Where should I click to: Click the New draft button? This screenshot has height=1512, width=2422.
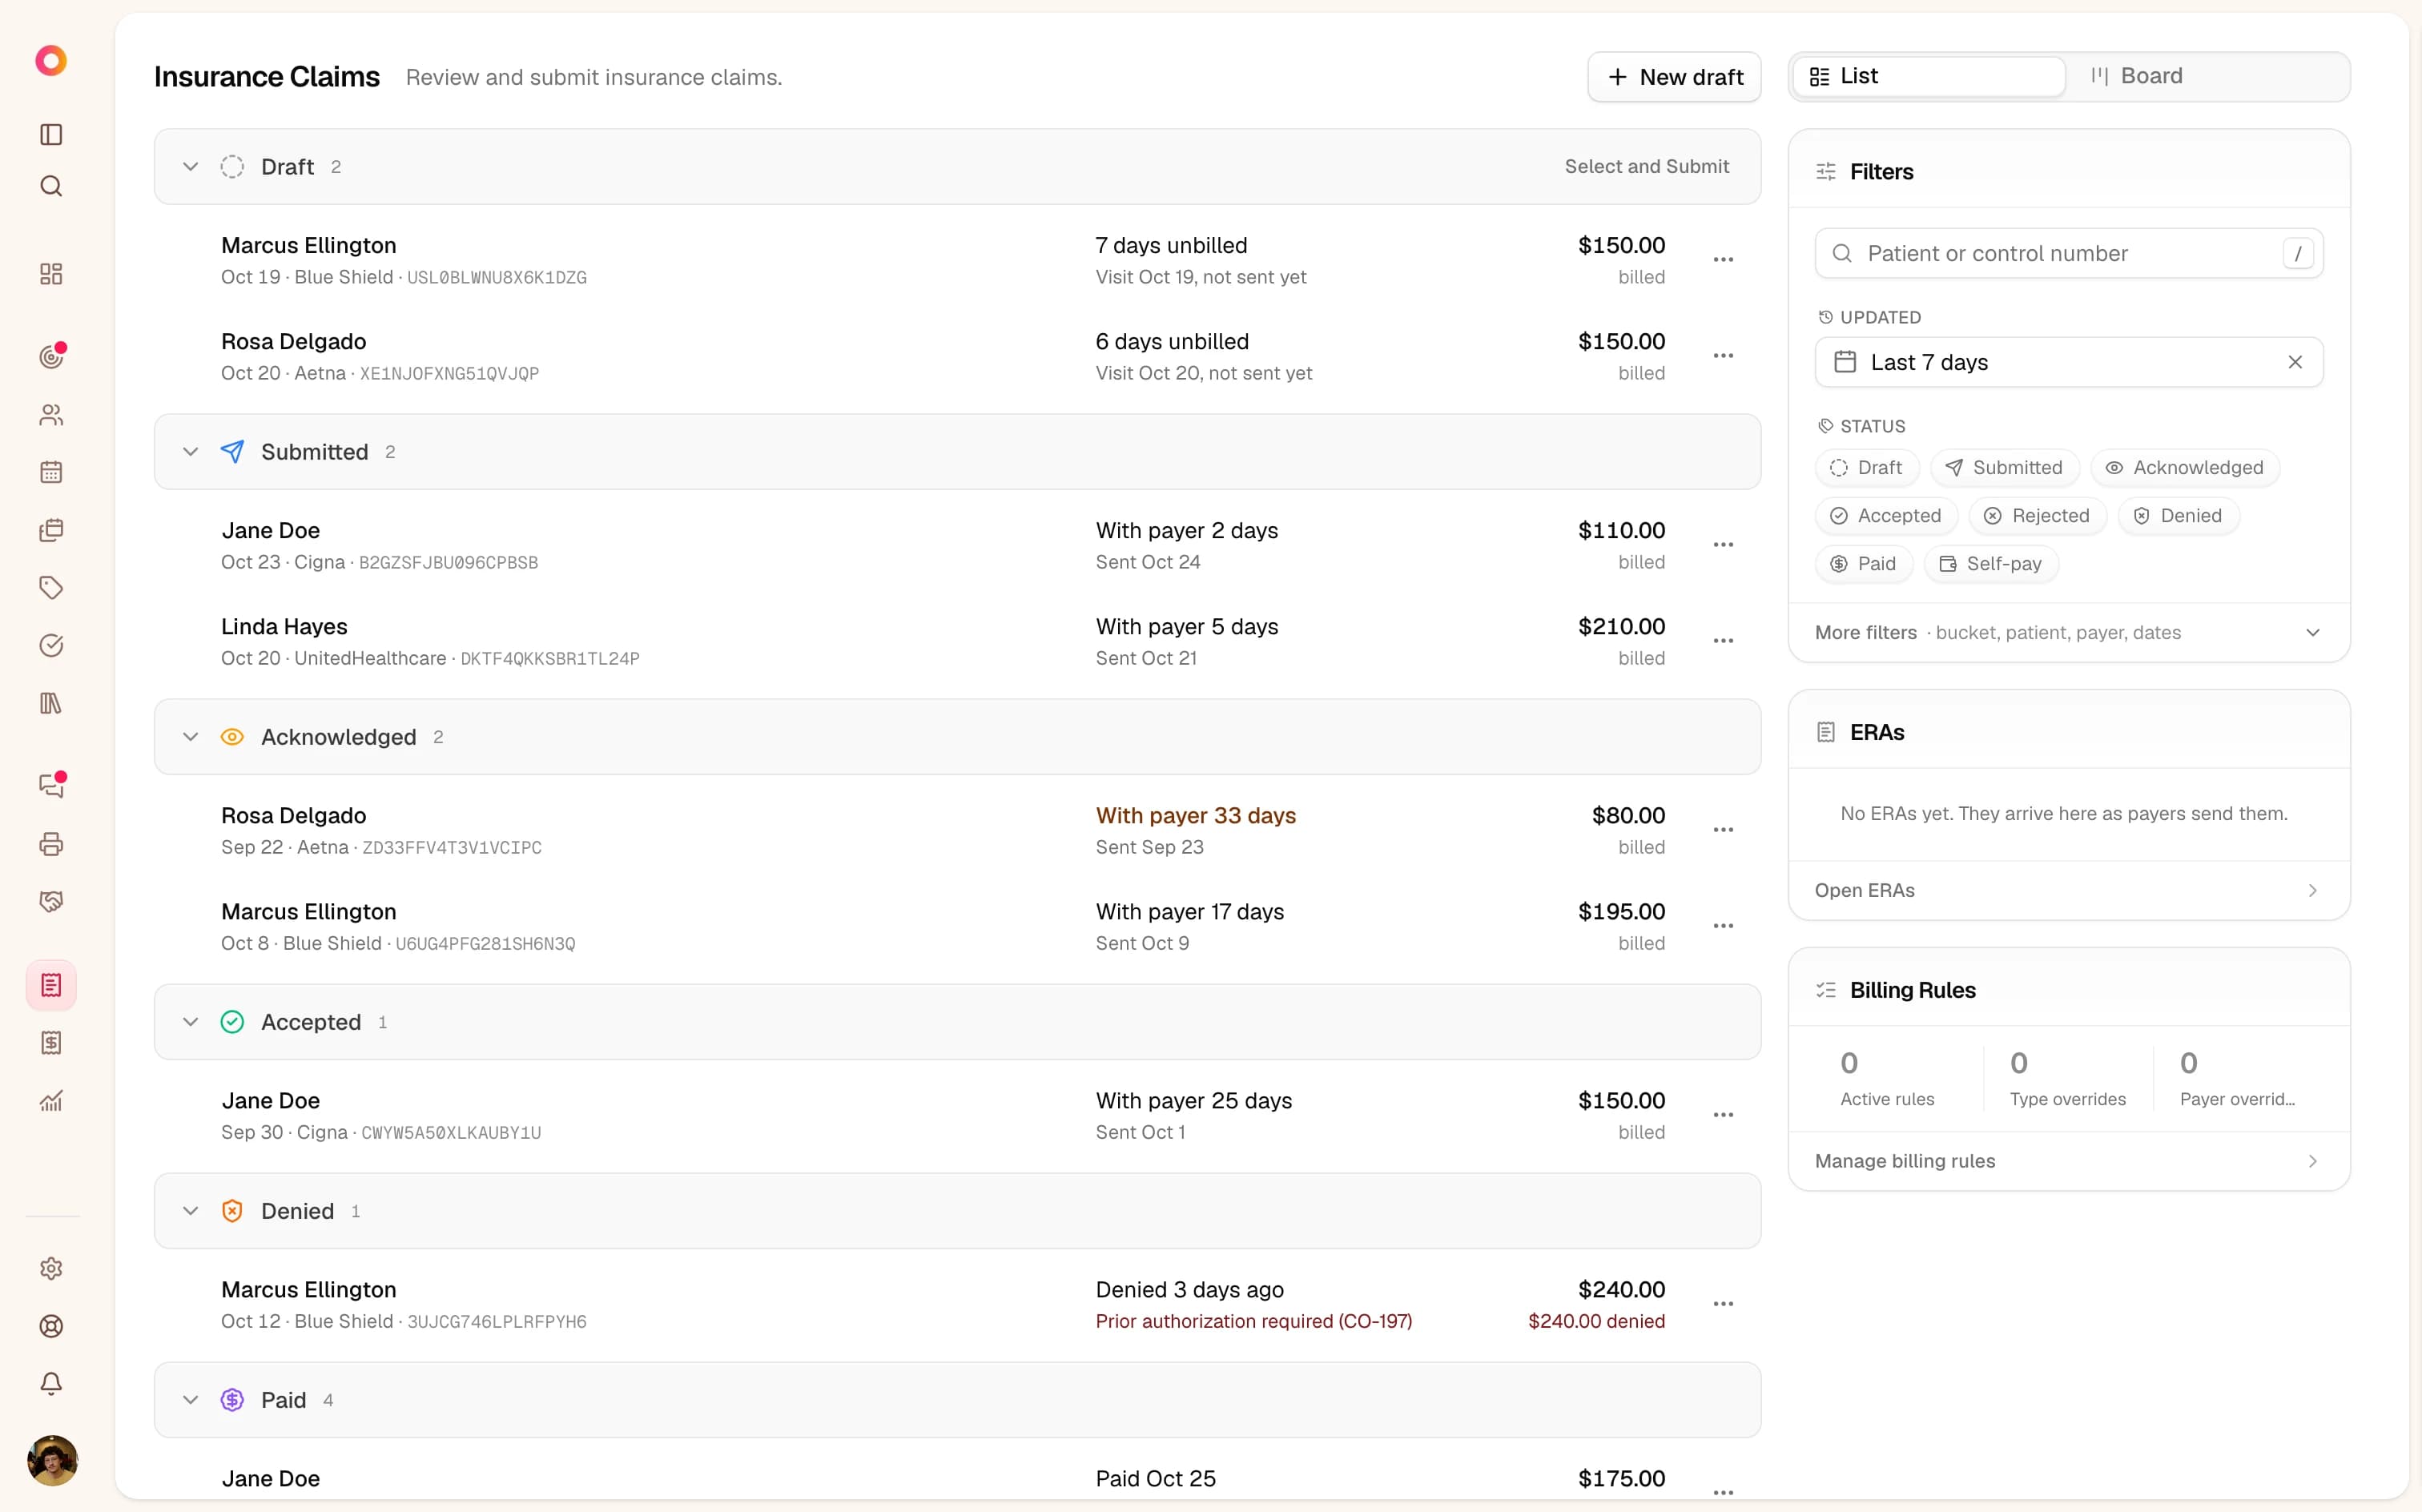click(1674, 77)
